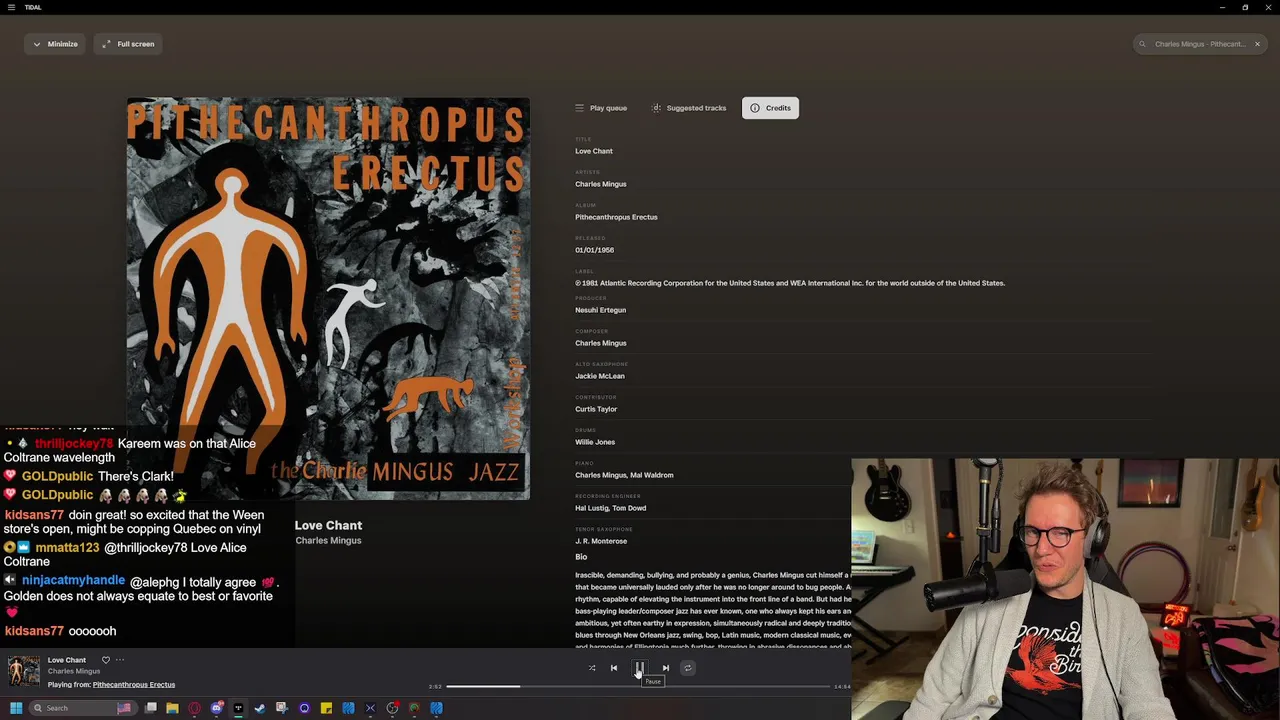
Task: Open Task View on the taskbar
Action: pyautogui.click(x=151, y=708)
